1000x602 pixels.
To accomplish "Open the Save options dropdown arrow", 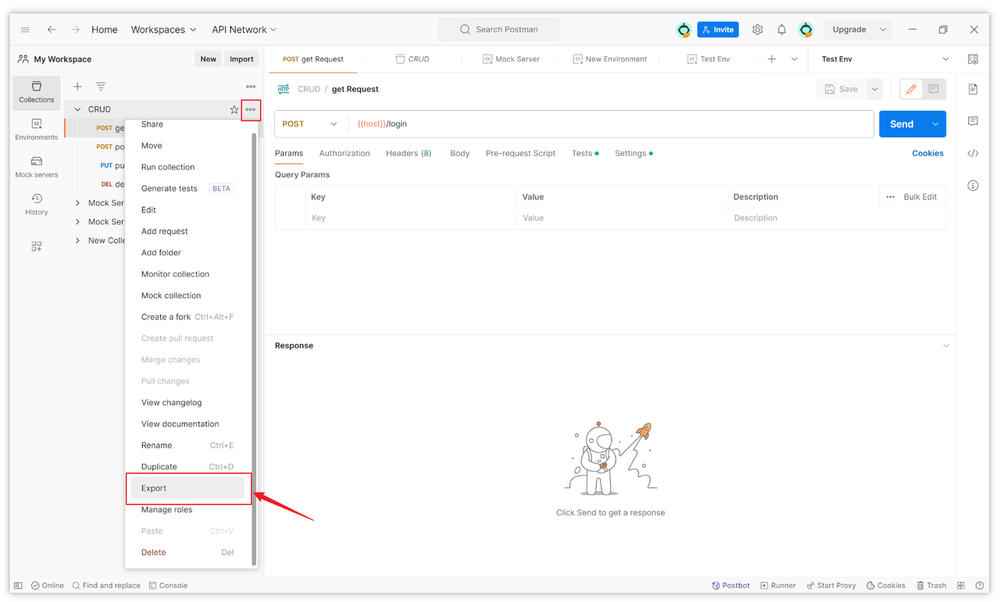I will click(874, 89).
